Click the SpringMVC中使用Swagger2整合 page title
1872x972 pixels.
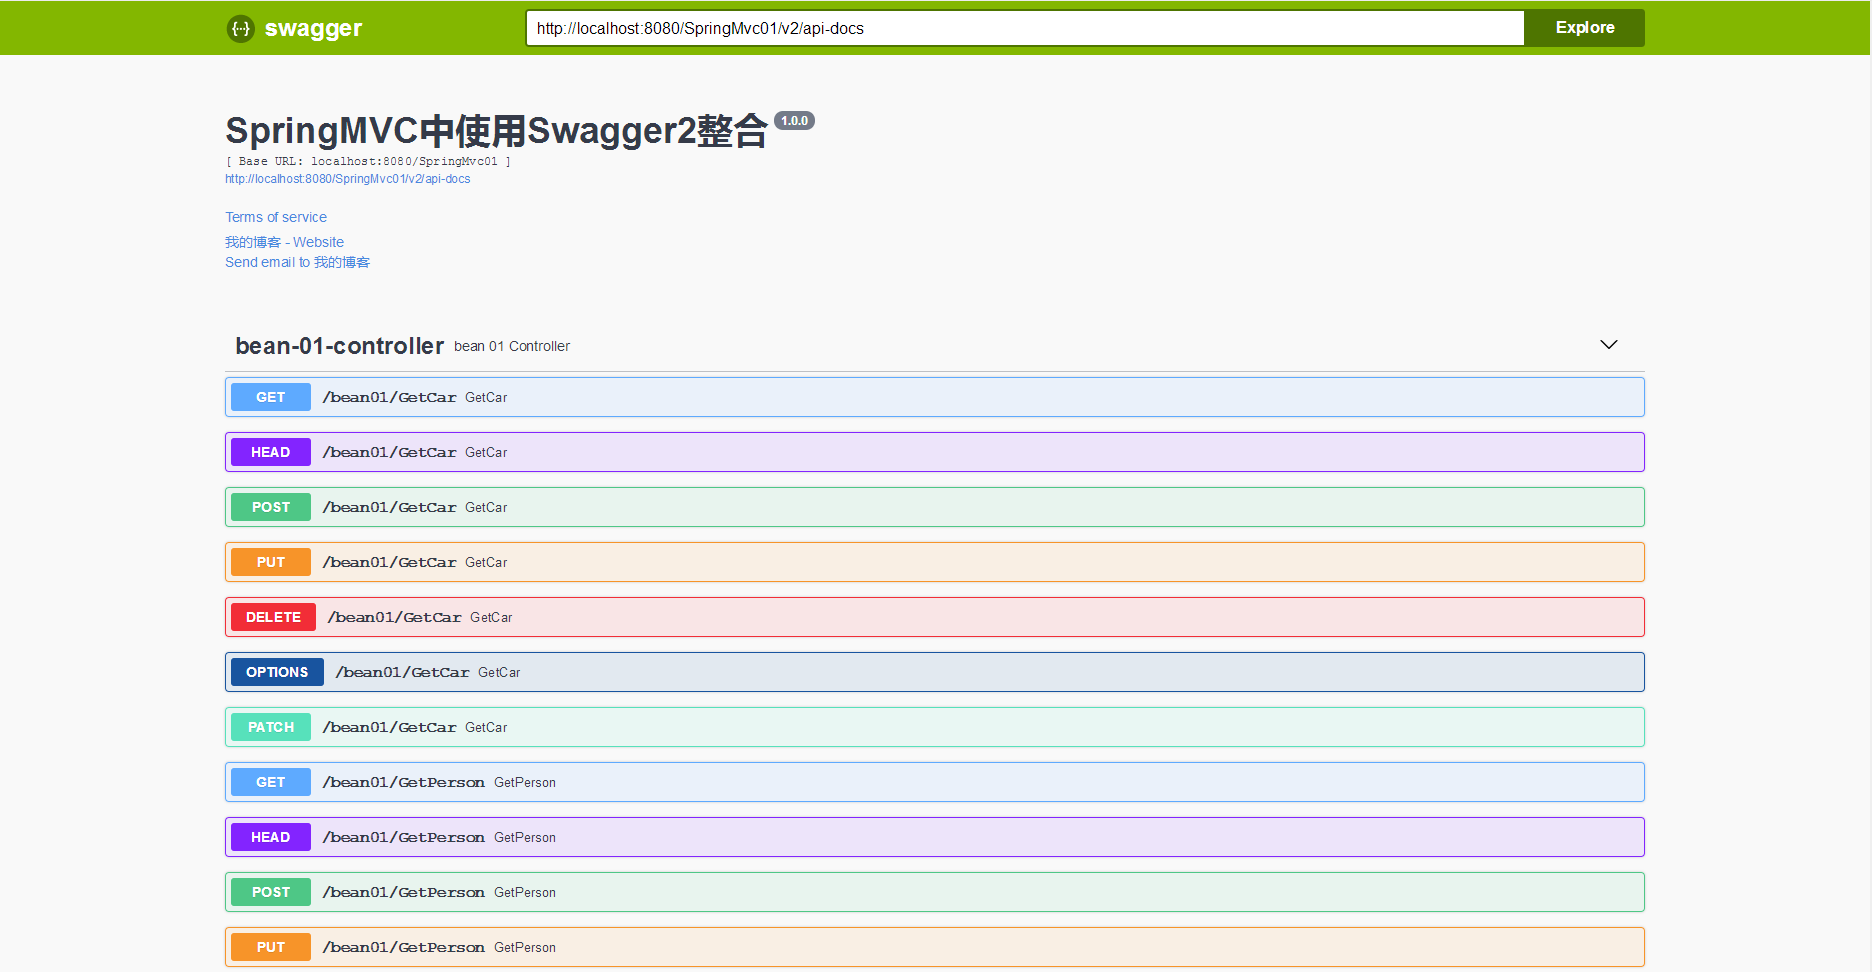click(496, 131)
